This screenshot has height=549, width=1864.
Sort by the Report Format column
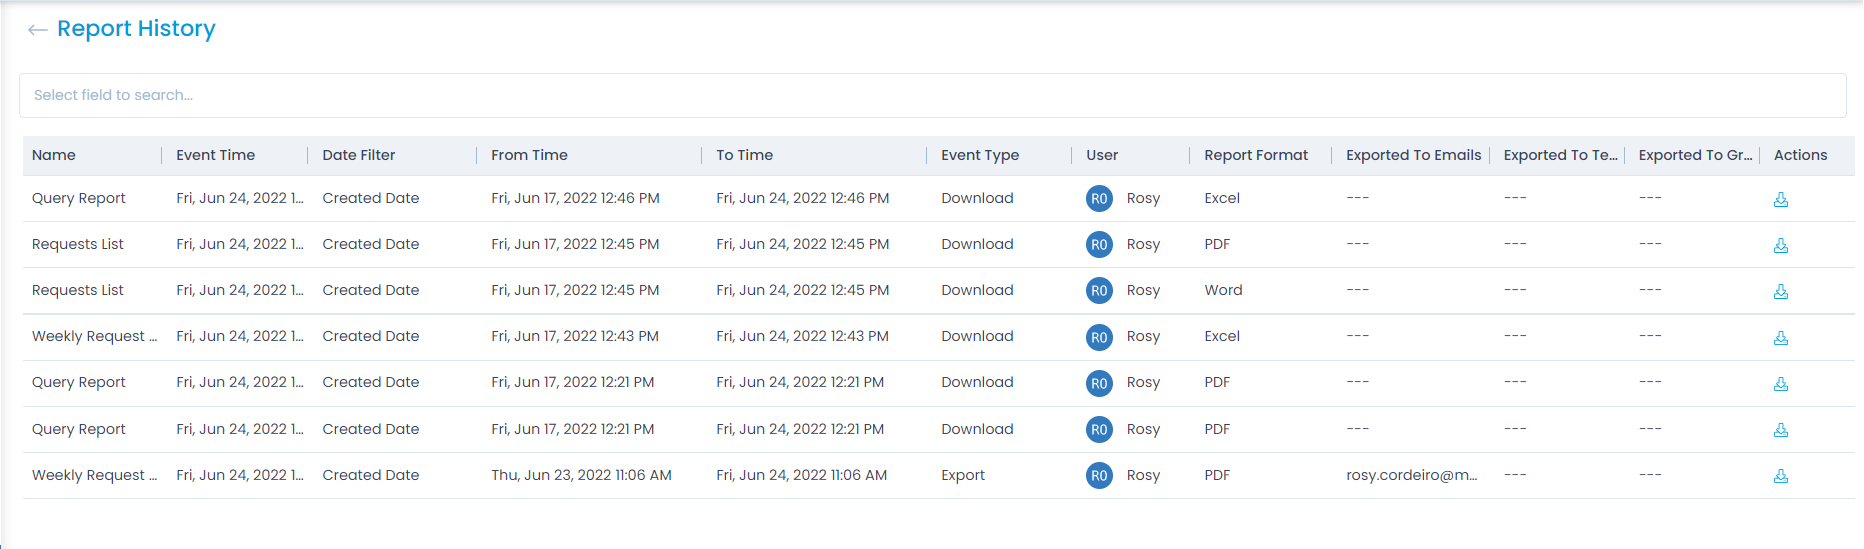tap(1255, 155)
